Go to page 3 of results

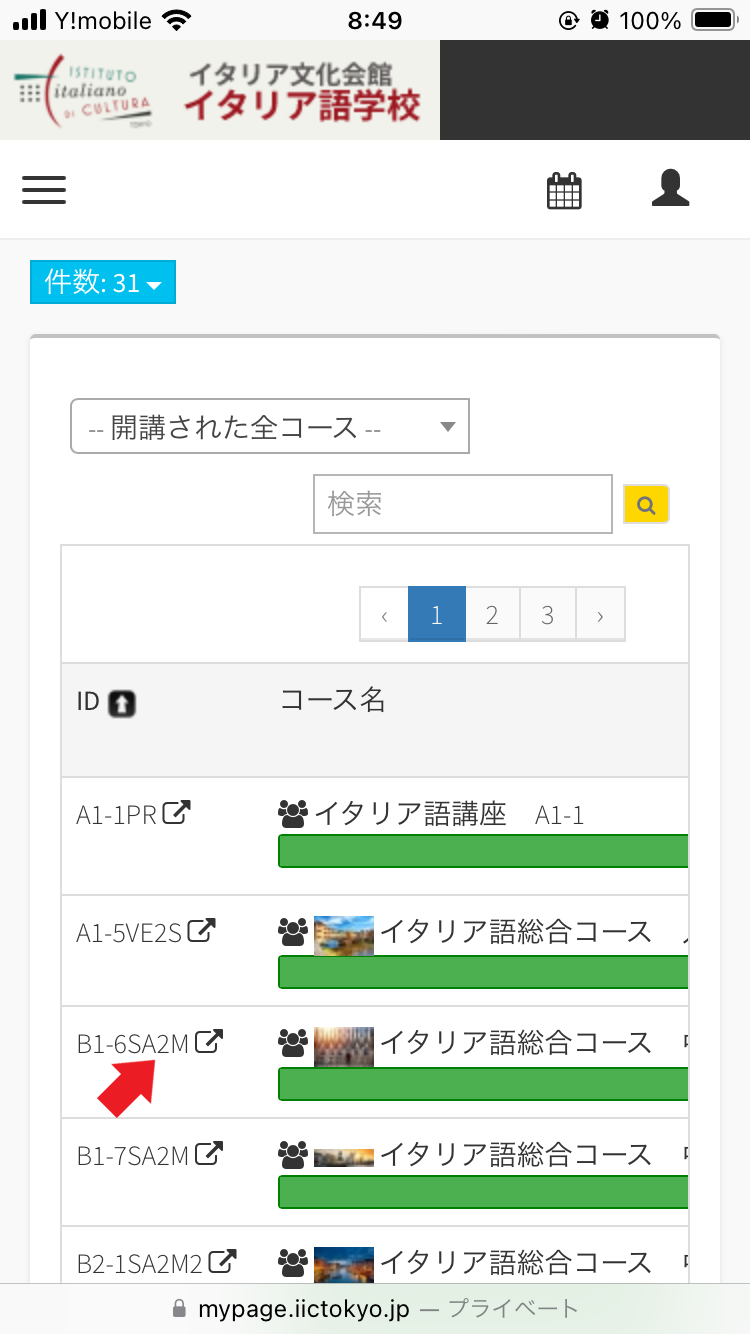[x=547, y=615]
